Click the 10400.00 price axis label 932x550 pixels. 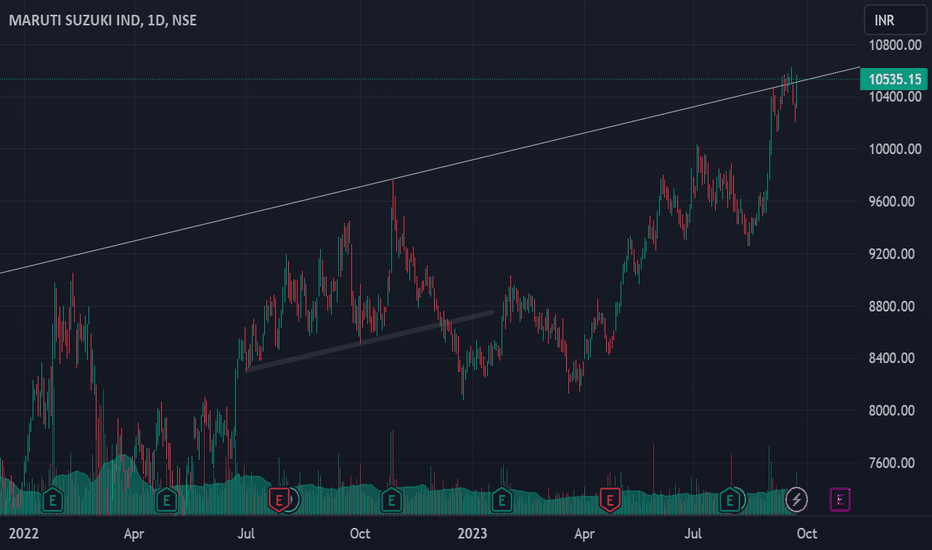[x=895, y=97]
